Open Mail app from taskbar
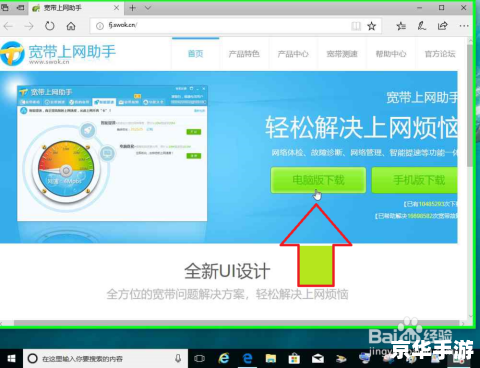Image resolution: width=480 pixels, height=368 pixels. click(x=318, y=359)
